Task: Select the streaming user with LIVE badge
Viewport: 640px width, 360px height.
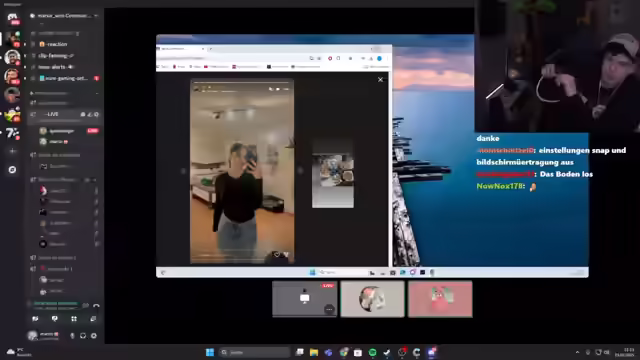Action: [69, 131]
